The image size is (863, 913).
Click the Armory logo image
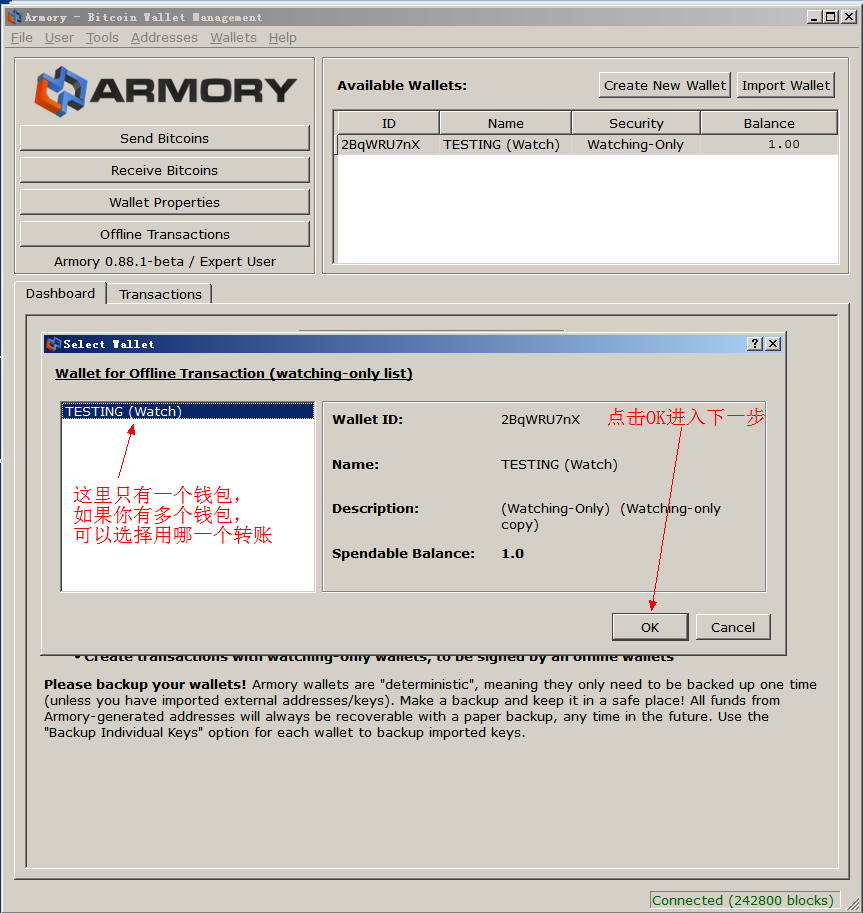[x=165, y=90]
